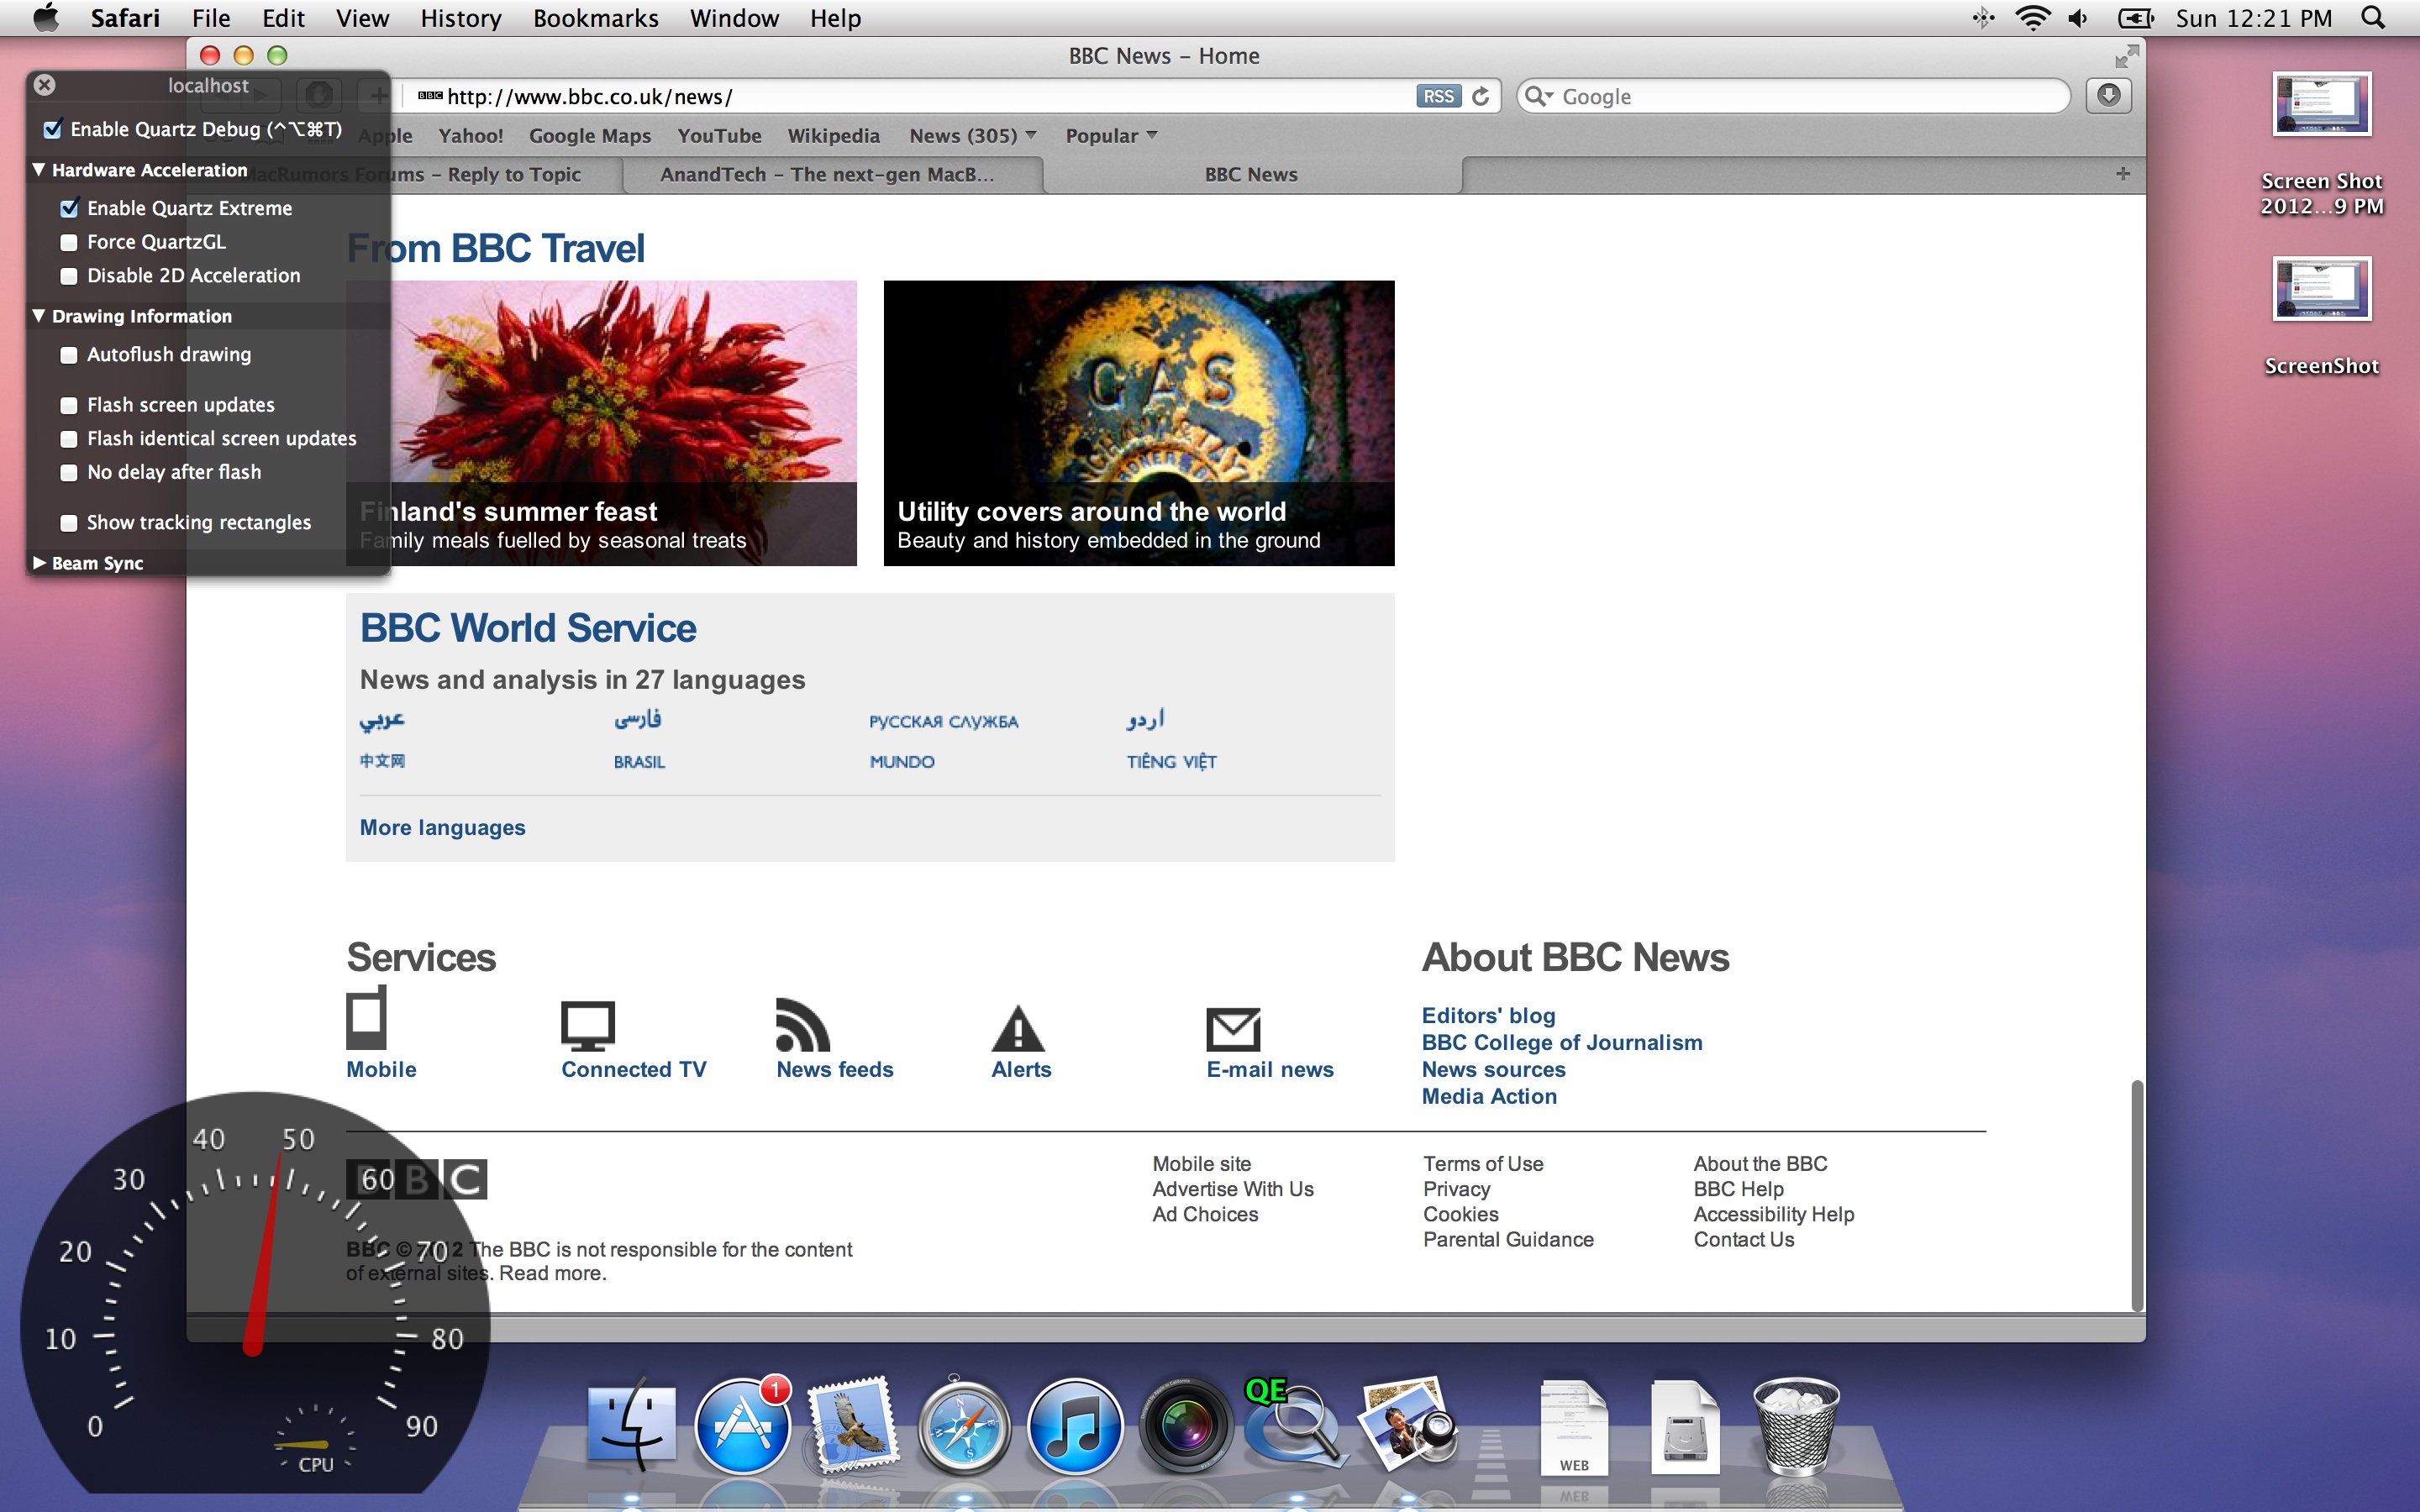
Task: Reload the BBC News page
Action: [1481, 96]
